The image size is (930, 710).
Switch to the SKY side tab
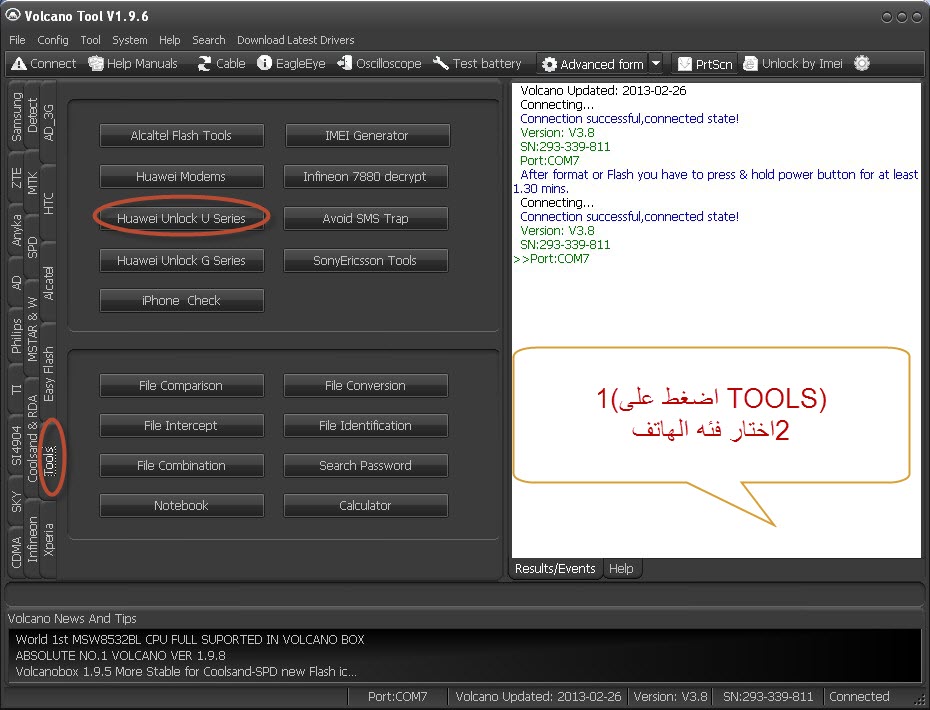click(16, 502)
